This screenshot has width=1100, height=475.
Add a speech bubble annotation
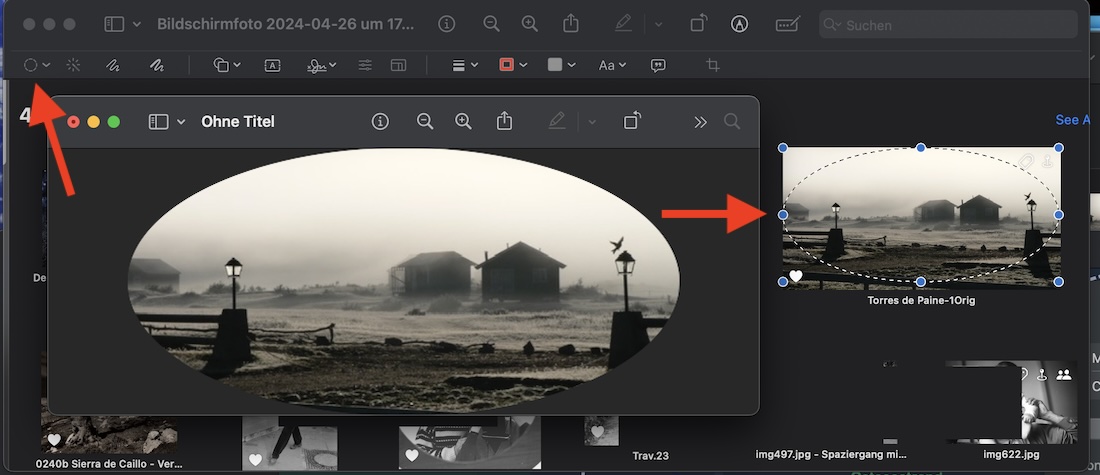point(658,65)
